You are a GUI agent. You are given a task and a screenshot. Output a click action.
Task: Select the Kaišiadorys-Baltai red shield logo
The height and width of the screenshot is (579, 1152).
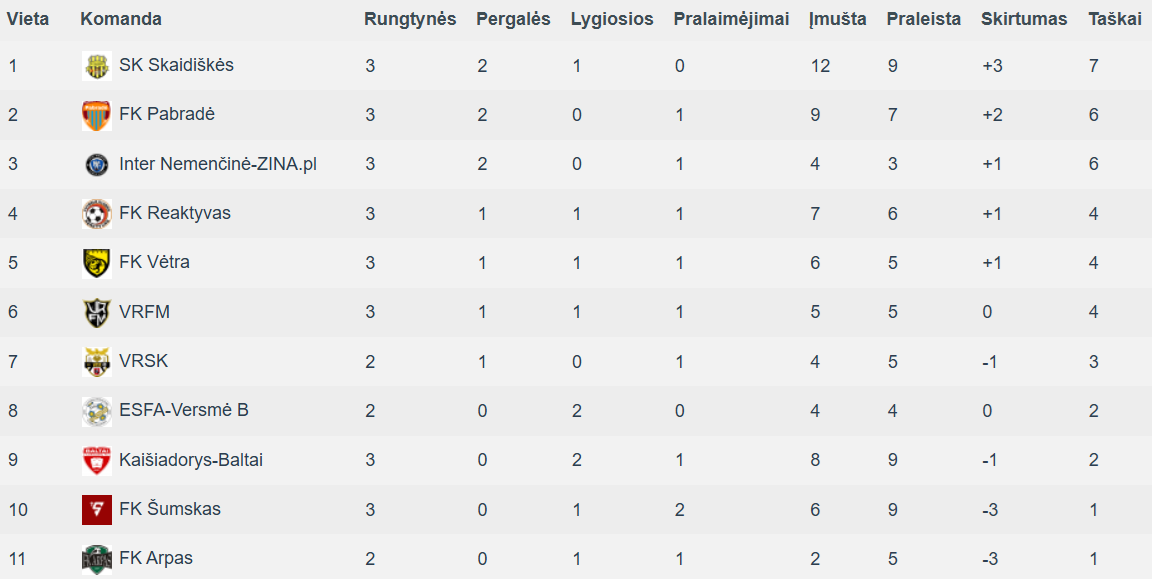point(97,461)
